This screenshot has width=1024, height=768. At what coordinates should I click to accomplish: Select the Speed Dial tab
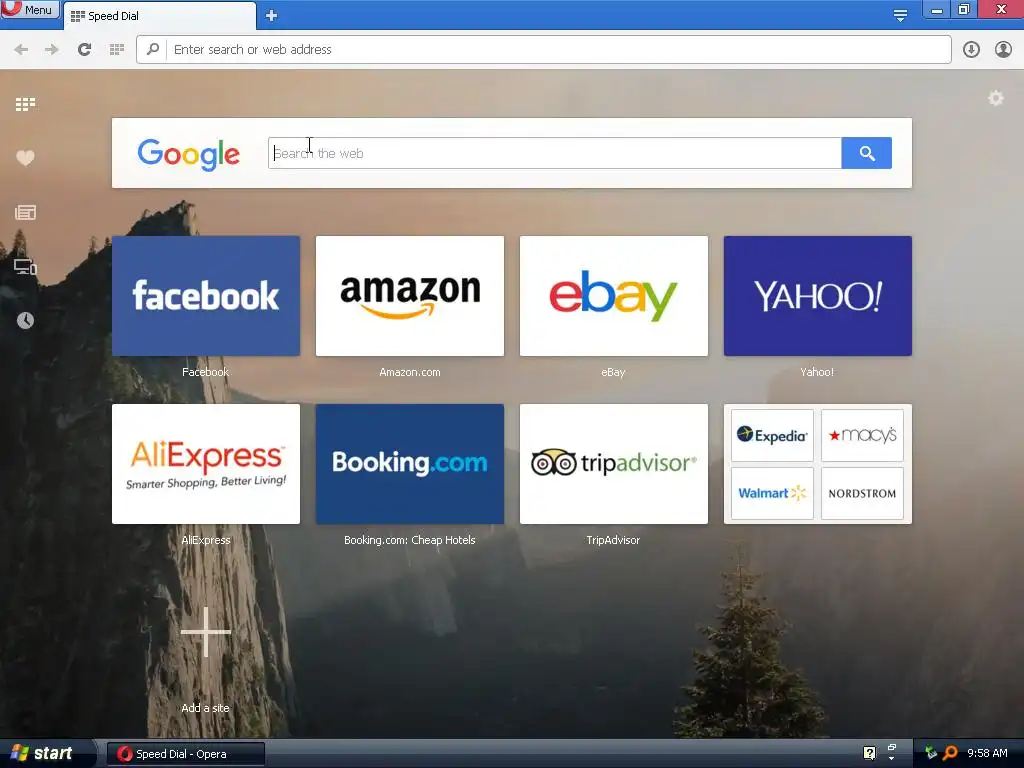pos(159,16)
